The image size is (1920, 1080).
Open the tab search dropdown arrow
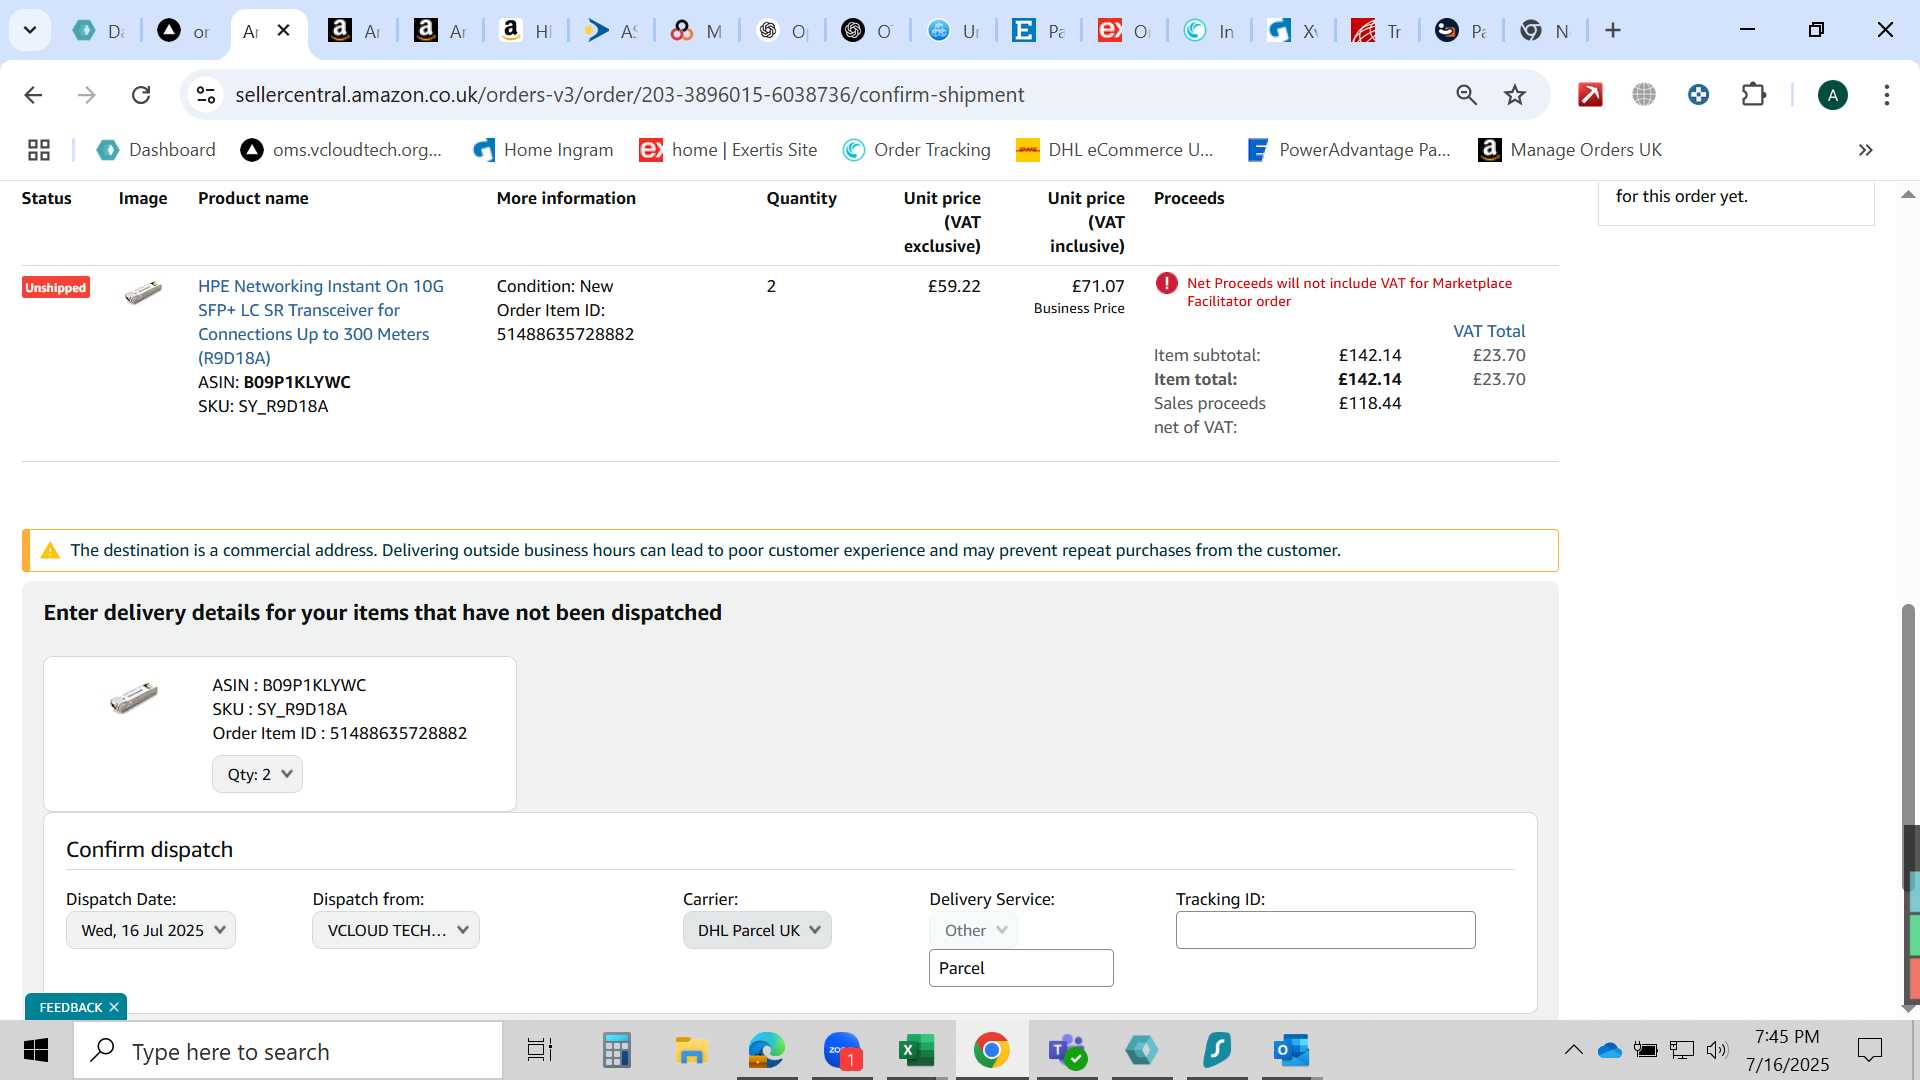click(30, 31)
